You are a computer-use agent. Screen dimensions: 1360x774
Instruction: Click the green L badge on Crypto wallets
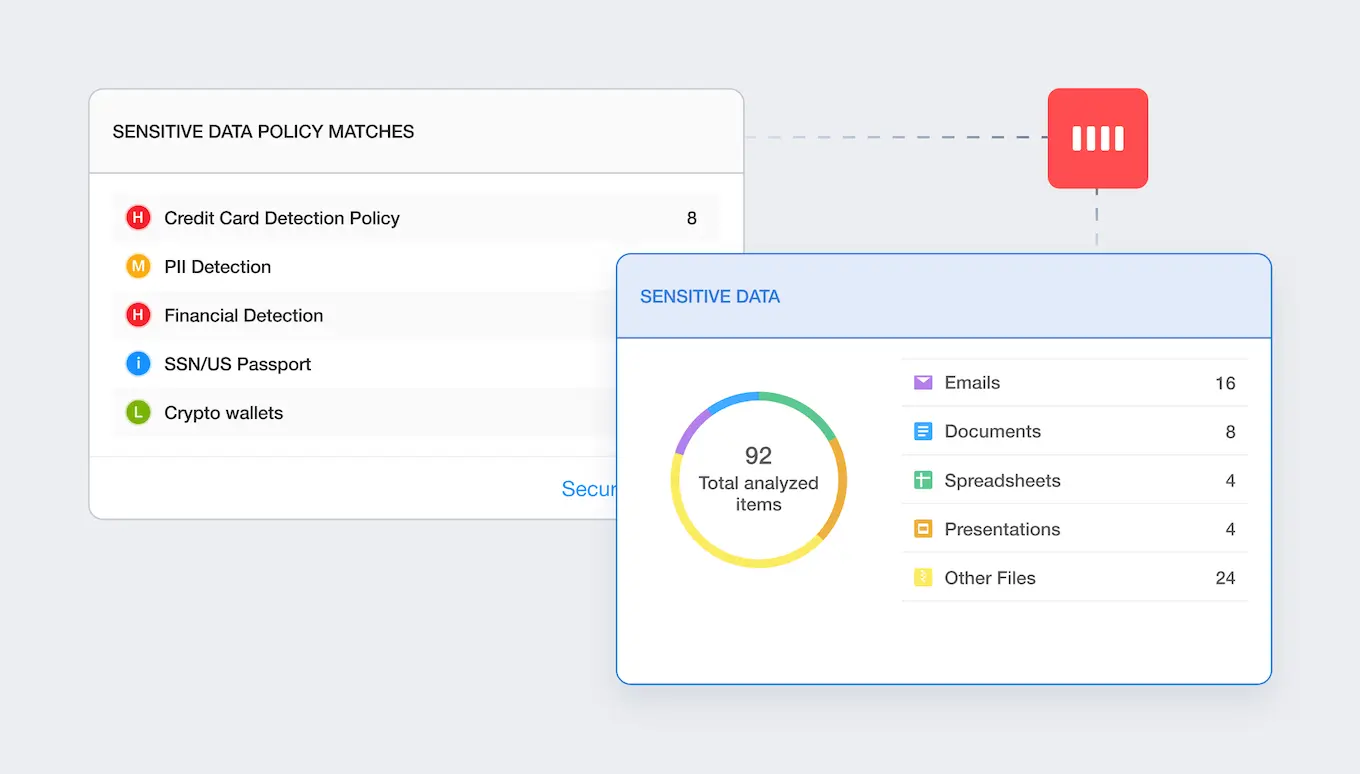(138, 412)
